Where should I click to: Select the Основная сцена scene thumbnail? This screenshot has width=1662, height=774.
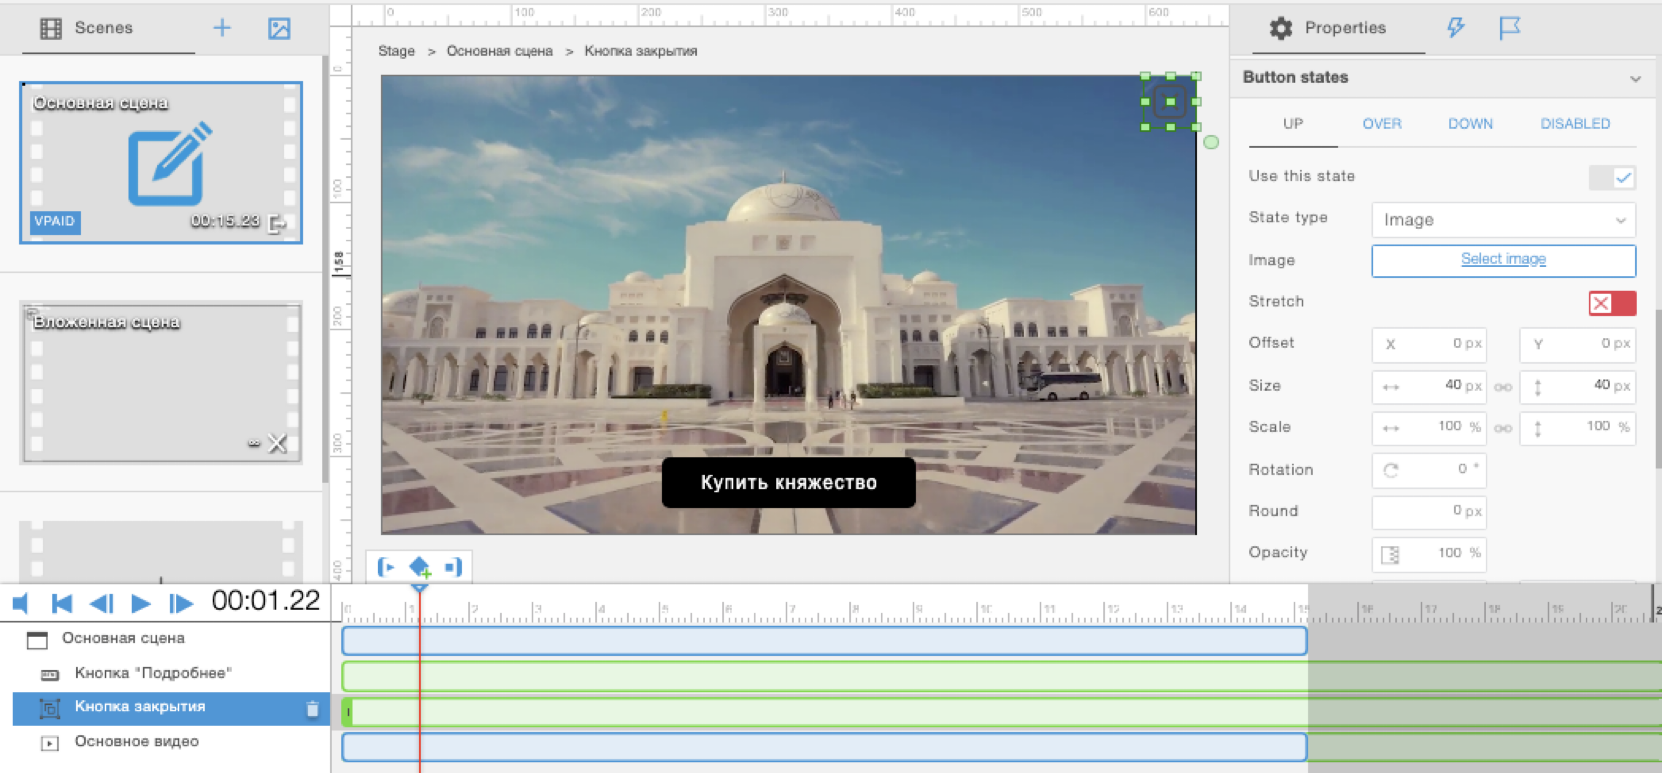[161, 163]
